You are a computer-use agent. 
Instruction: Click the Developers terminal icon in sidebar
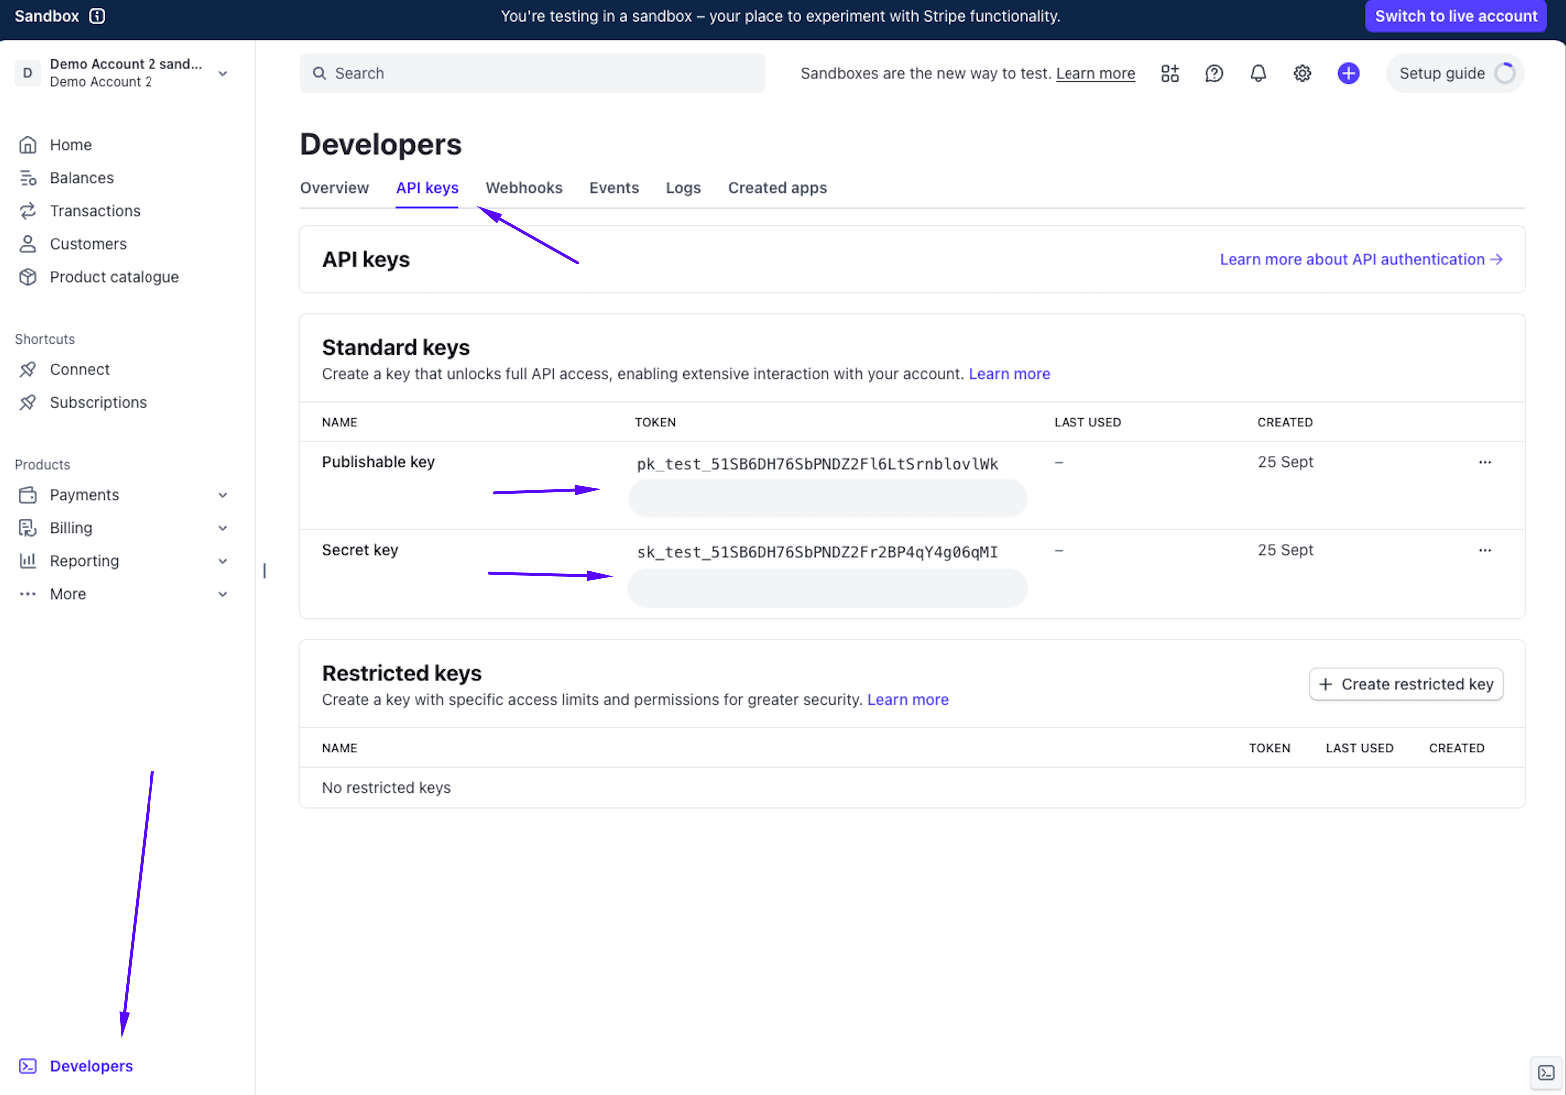click(x=28, y=1066)
